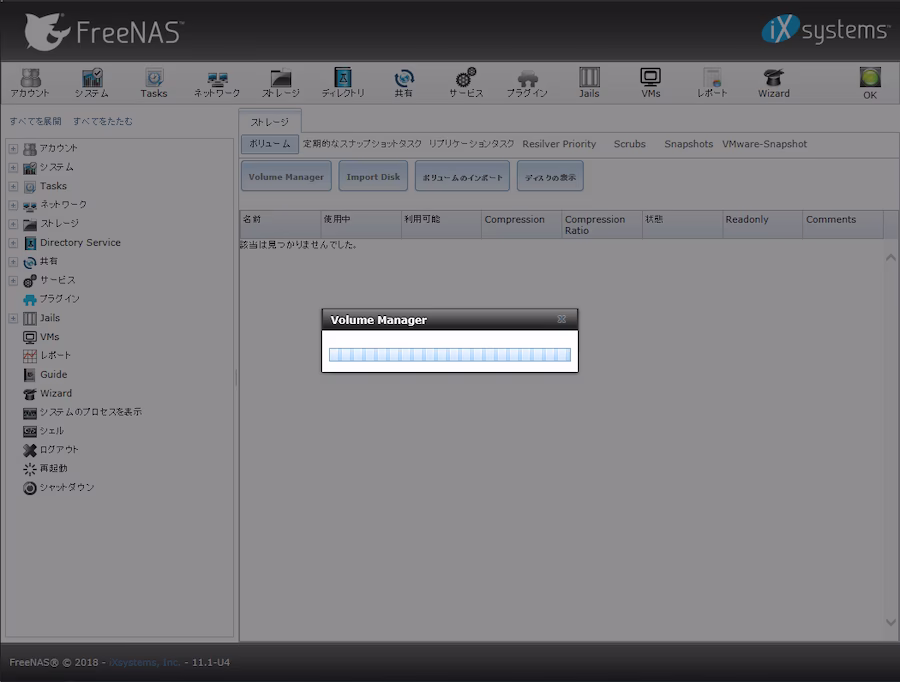900x682 pixels.
Task: Switch to the ストレージ tab
Action: point(270,122)
